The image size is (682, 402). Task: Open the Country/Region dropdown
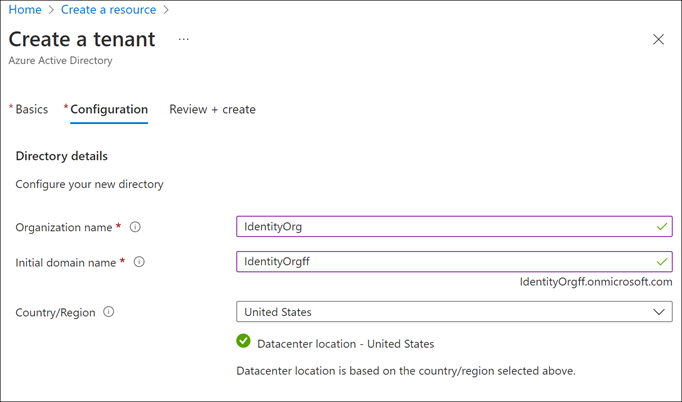(454, 312)
